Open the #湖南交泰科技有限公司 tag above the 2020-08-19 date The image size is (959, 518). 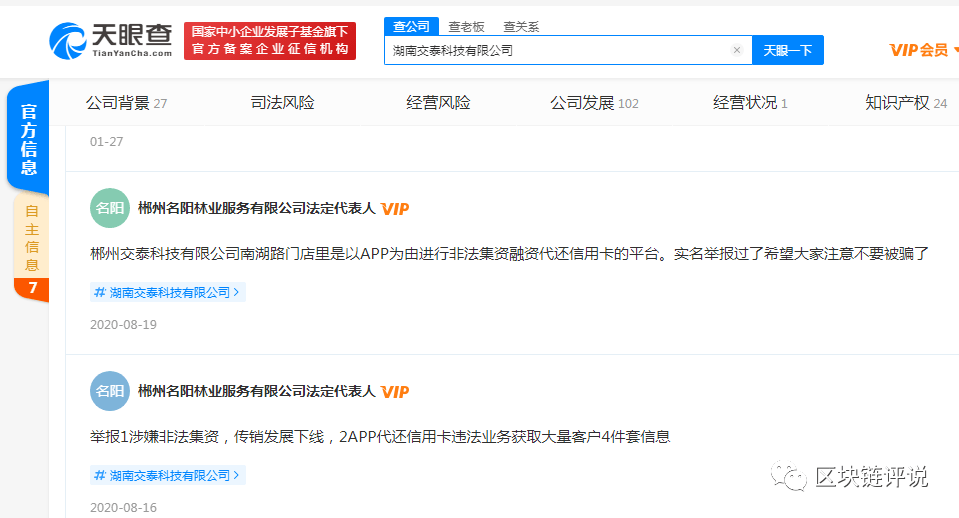pyautogui.click(x=168, y=292)
